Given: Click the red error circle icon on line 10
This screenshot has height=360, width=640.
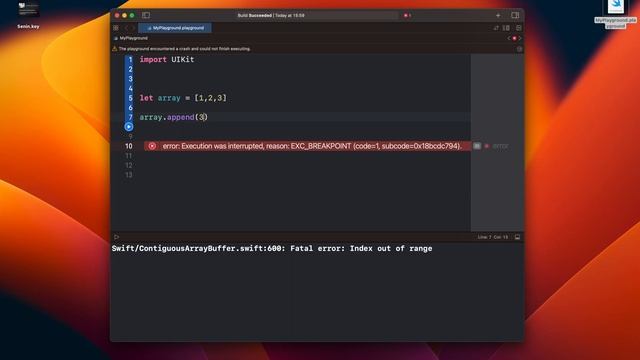Looking at the screenshot, I should pyautogui.click(x=152, y=146).
